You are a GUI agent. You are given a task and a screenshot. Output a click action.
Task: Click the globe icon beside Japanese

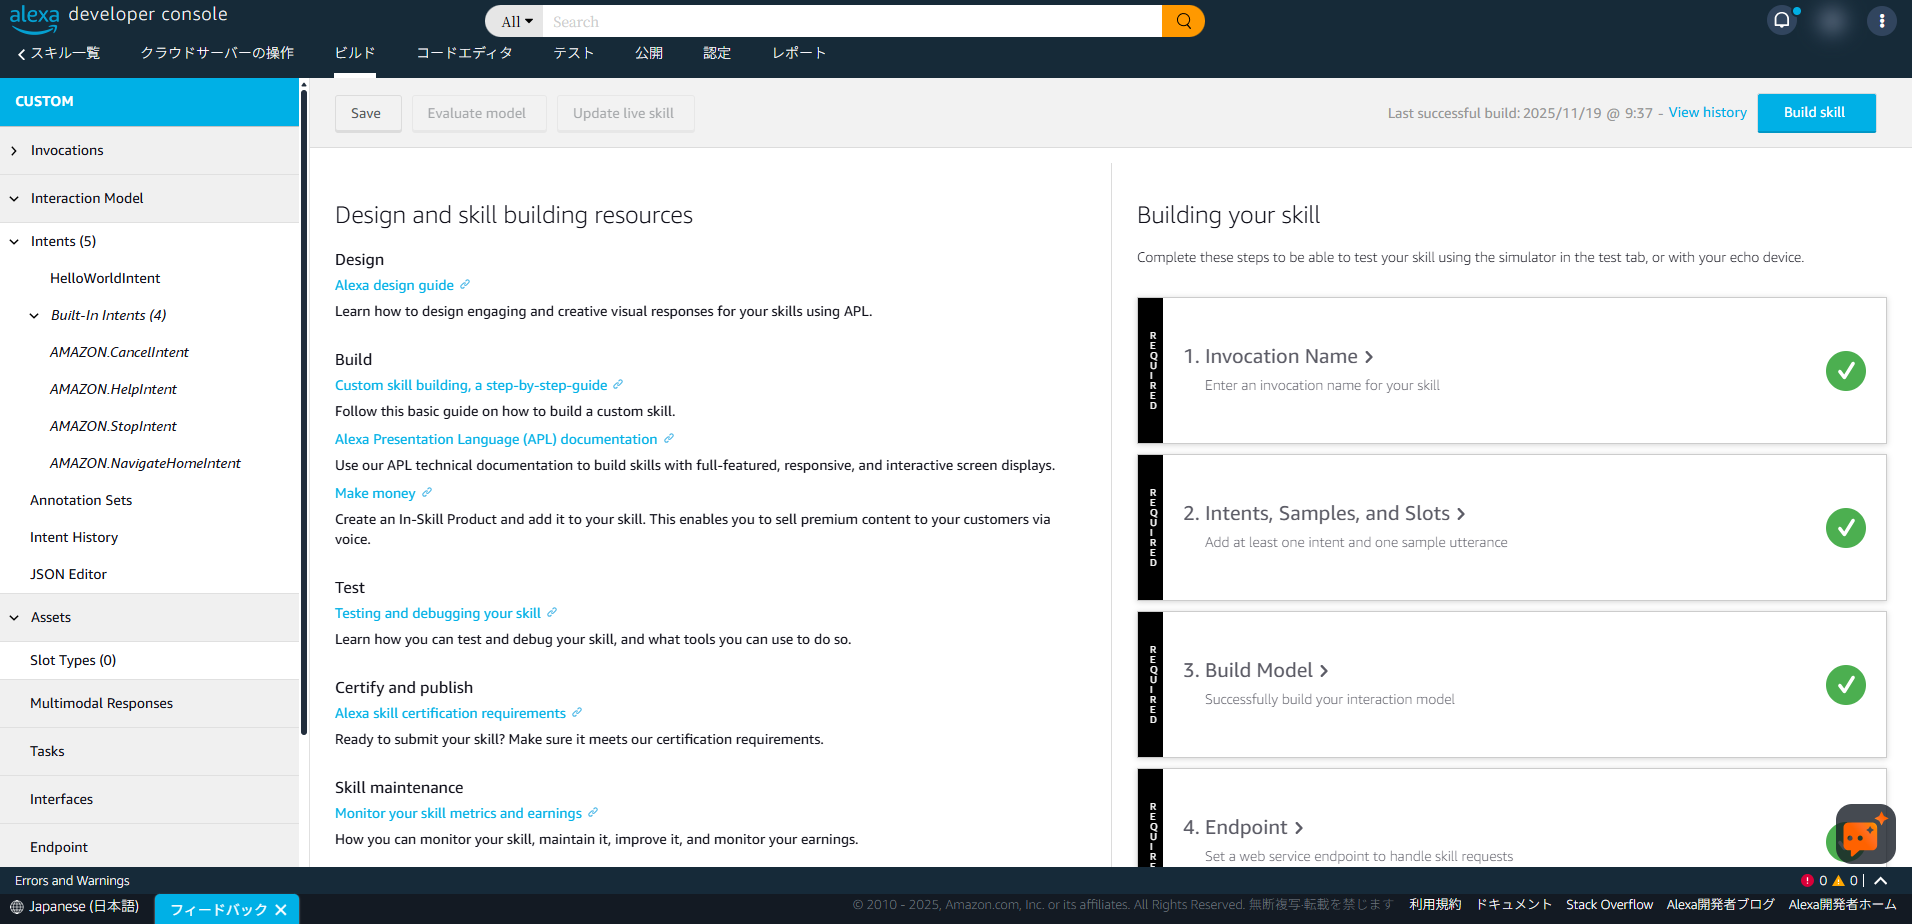coord(17,907)
